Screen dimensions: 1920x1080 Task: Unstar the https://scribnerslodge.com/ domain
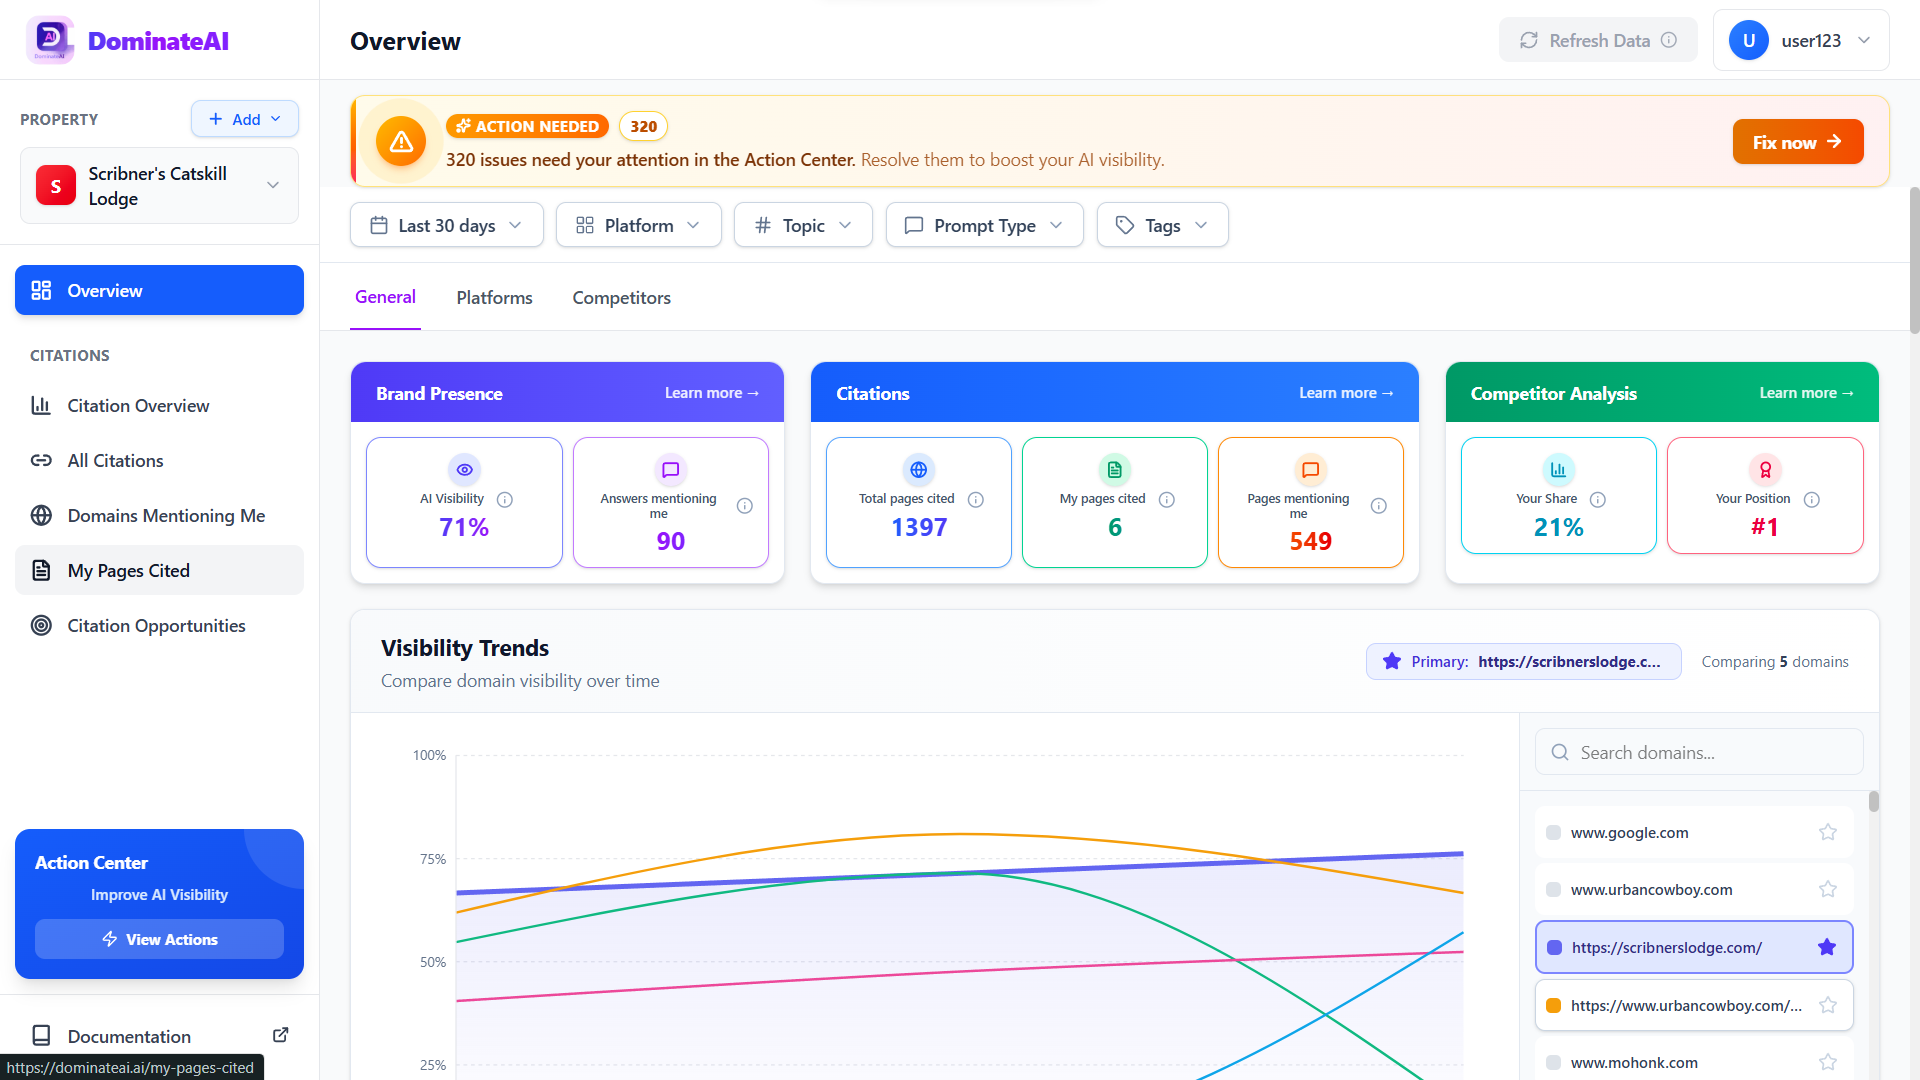(x=1827, y=947)
